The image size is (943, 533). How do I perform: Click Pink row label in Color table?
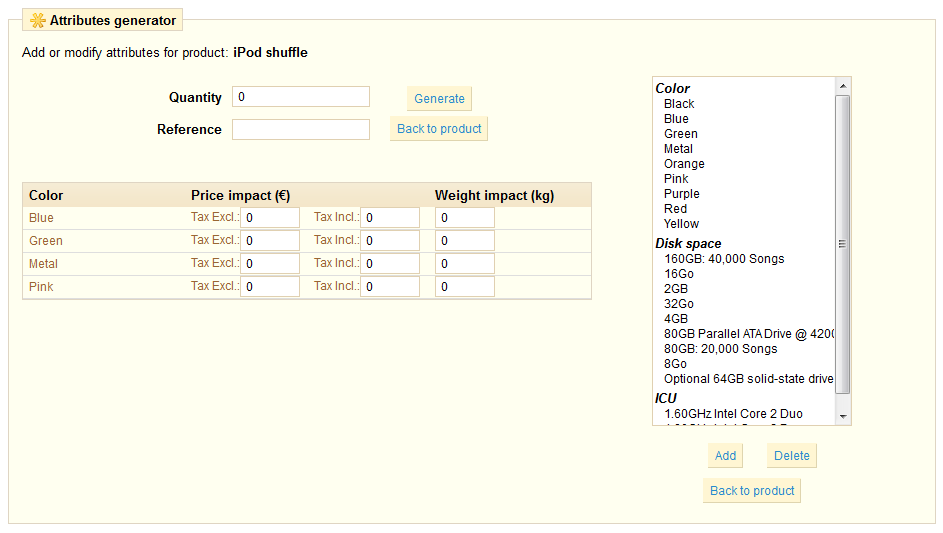click(x=41, y=286)
